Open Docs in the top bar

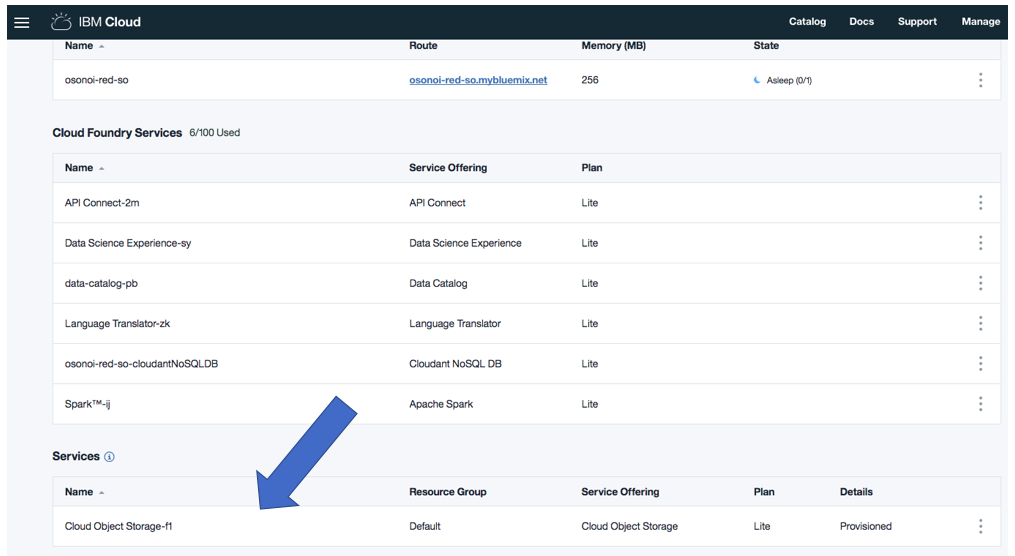[x=862, y=21]
